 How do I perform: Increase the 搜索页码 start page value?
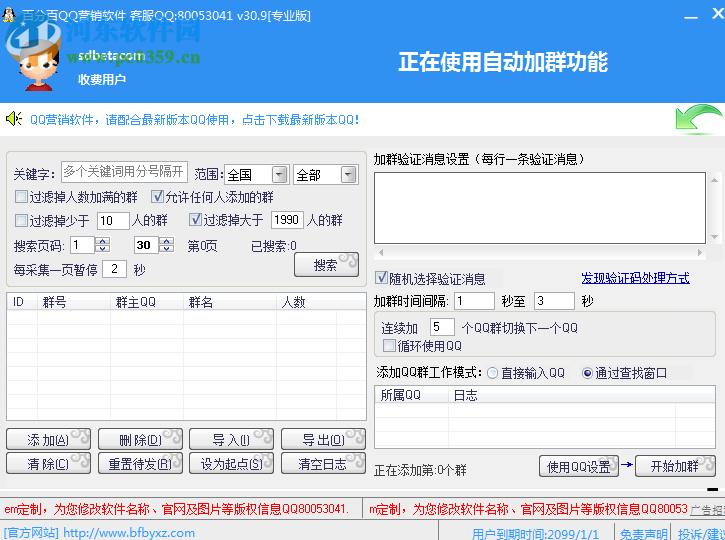103,241
